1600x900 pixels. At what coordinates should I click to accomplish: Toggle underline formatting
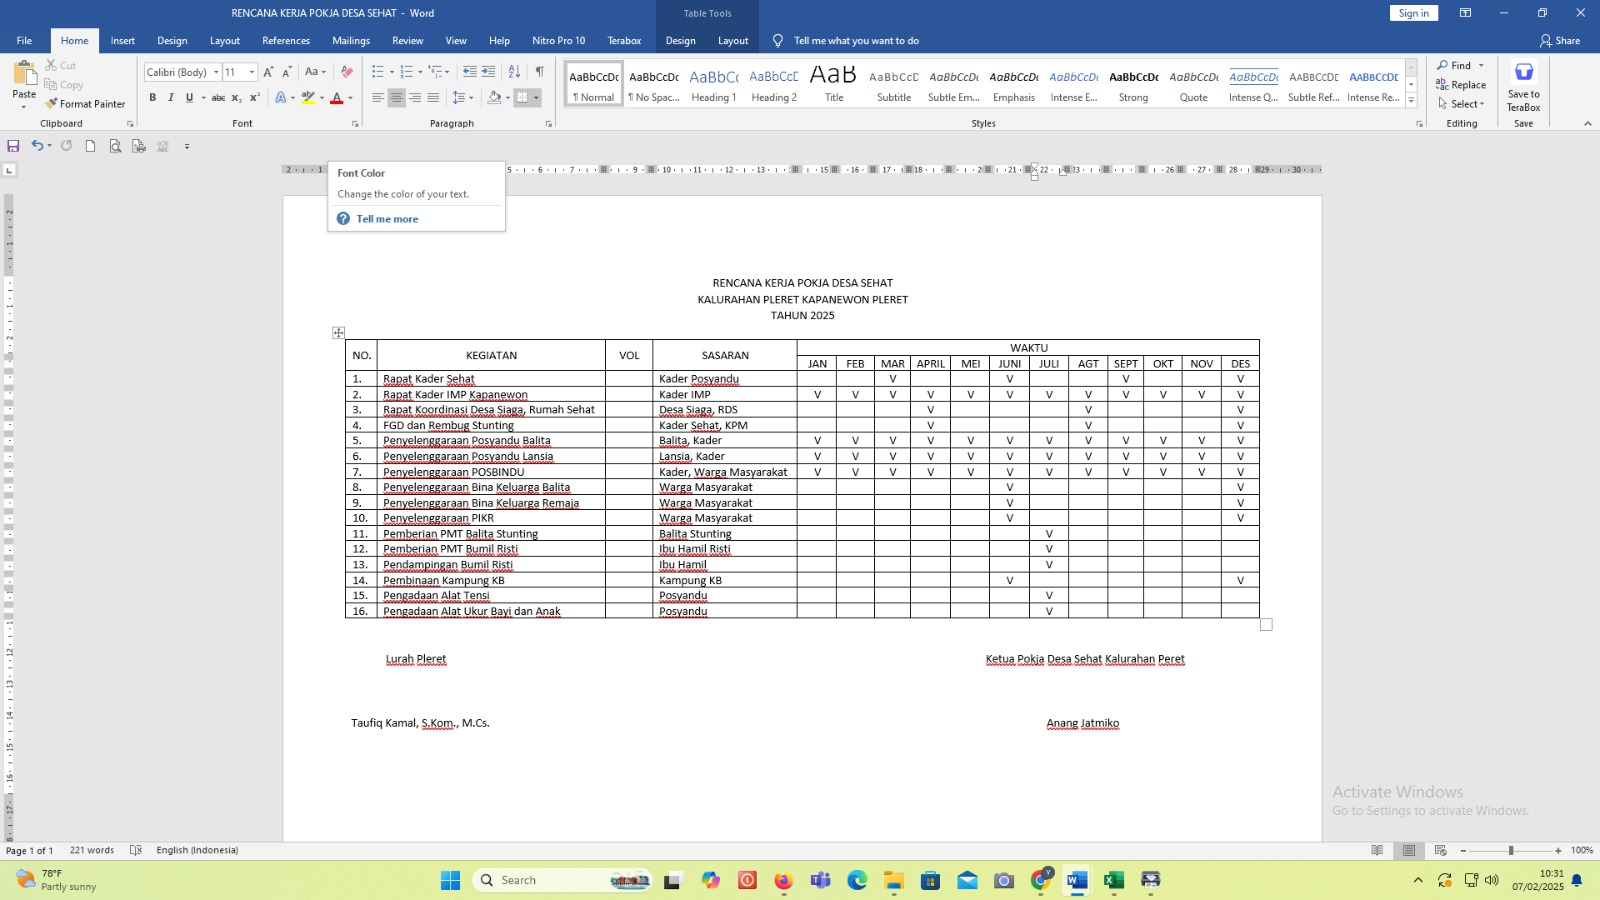[x=189, y=98]
